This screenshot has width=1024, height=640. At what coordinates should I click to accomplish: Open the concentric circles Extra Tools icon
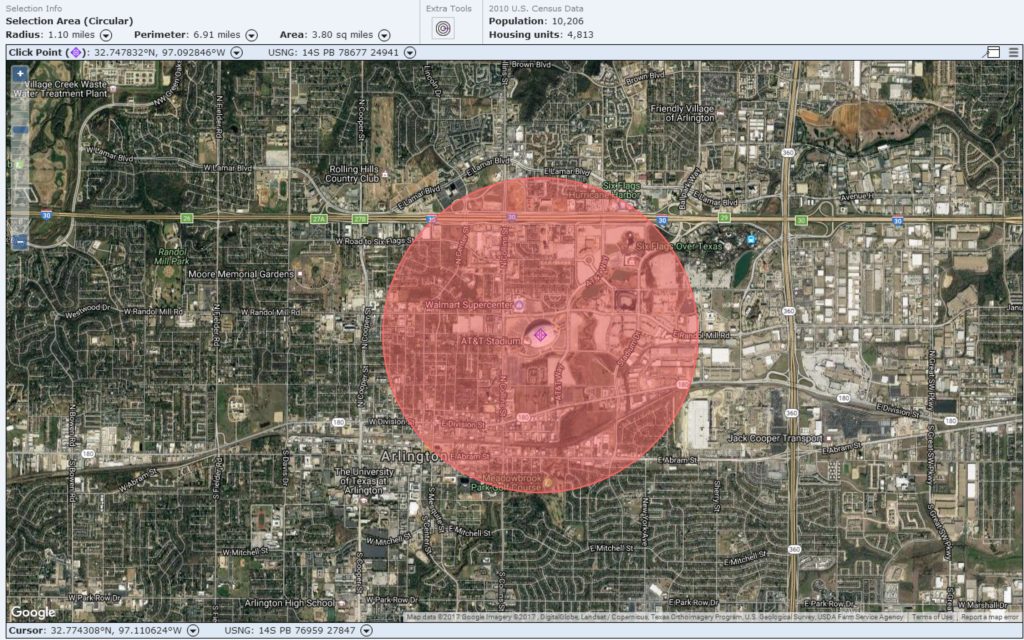(x=443, y=28)
